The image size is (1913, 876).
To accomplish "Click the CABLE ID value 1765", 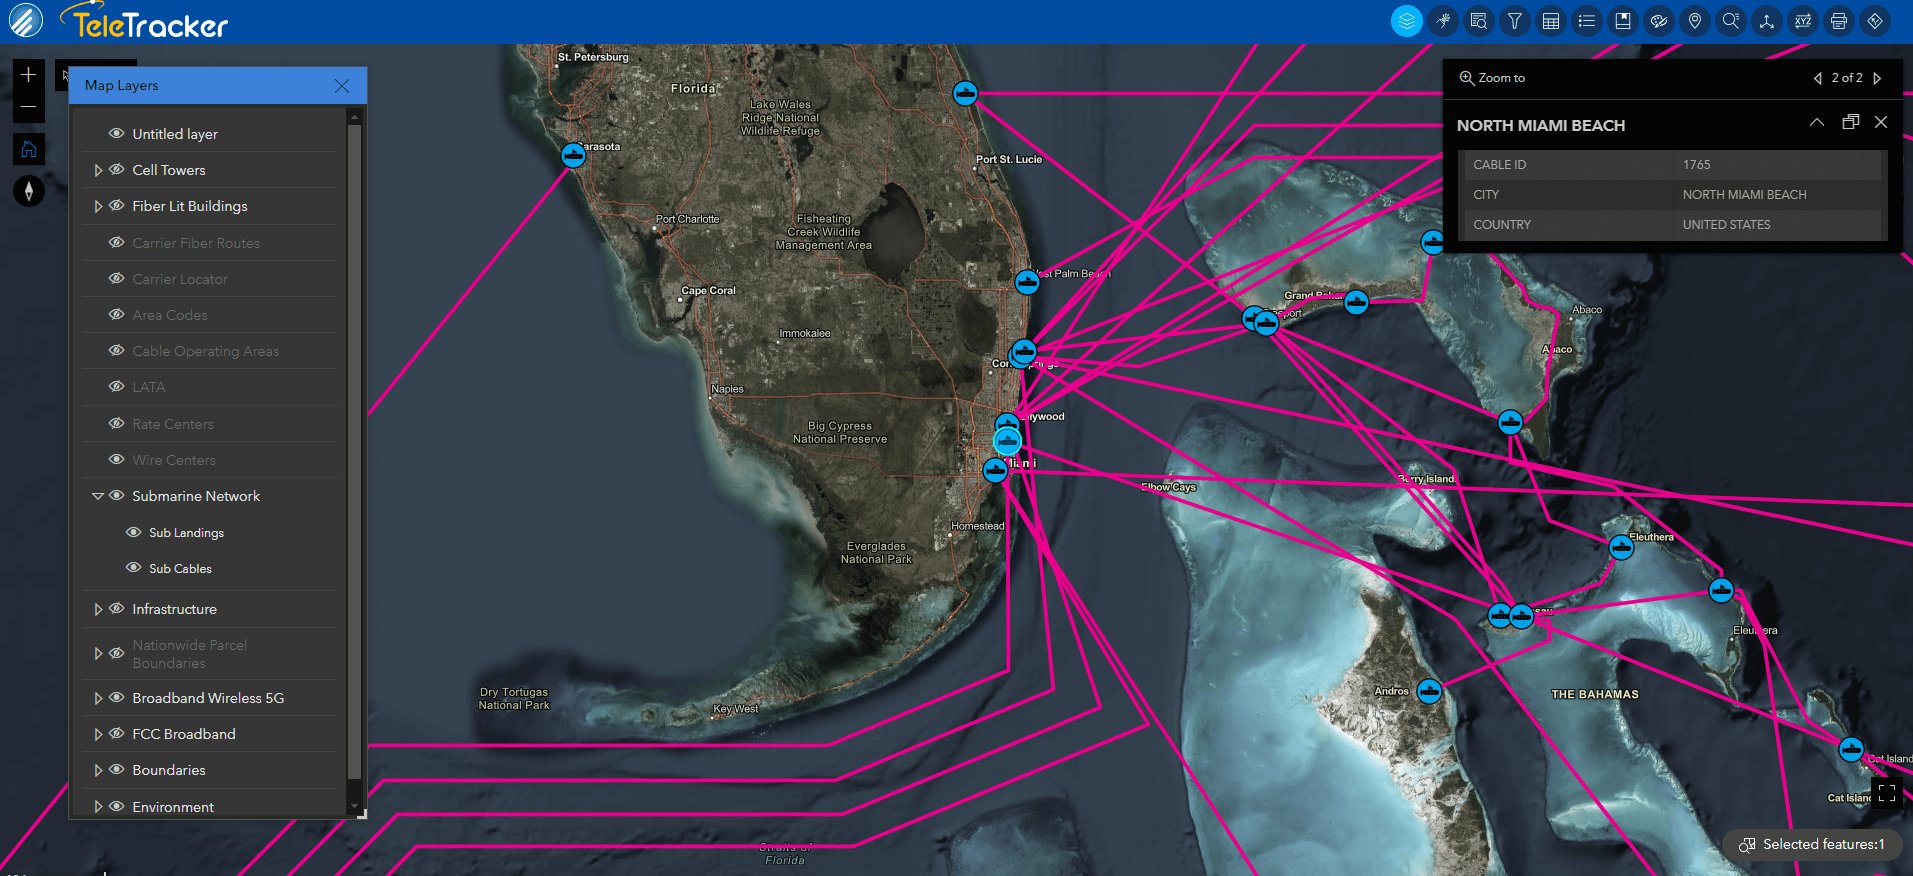I will coord(1696,165).
